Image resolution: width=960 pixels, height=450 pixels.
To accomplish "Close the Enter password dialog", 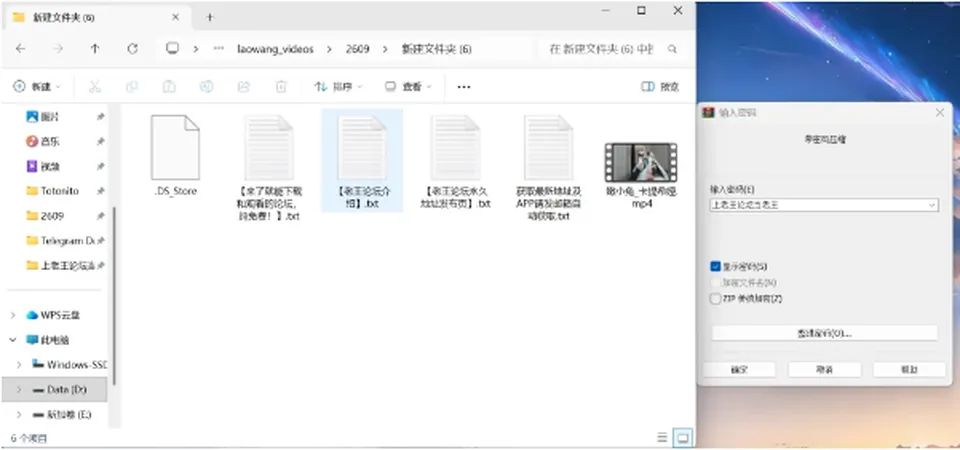I will pos(940,113).
